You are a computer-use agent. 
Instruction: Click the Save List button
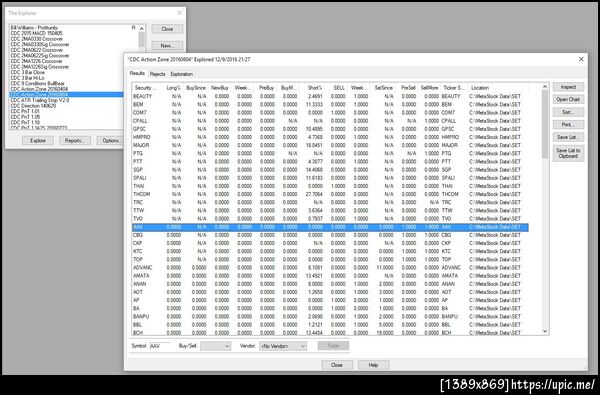point(568,137)
